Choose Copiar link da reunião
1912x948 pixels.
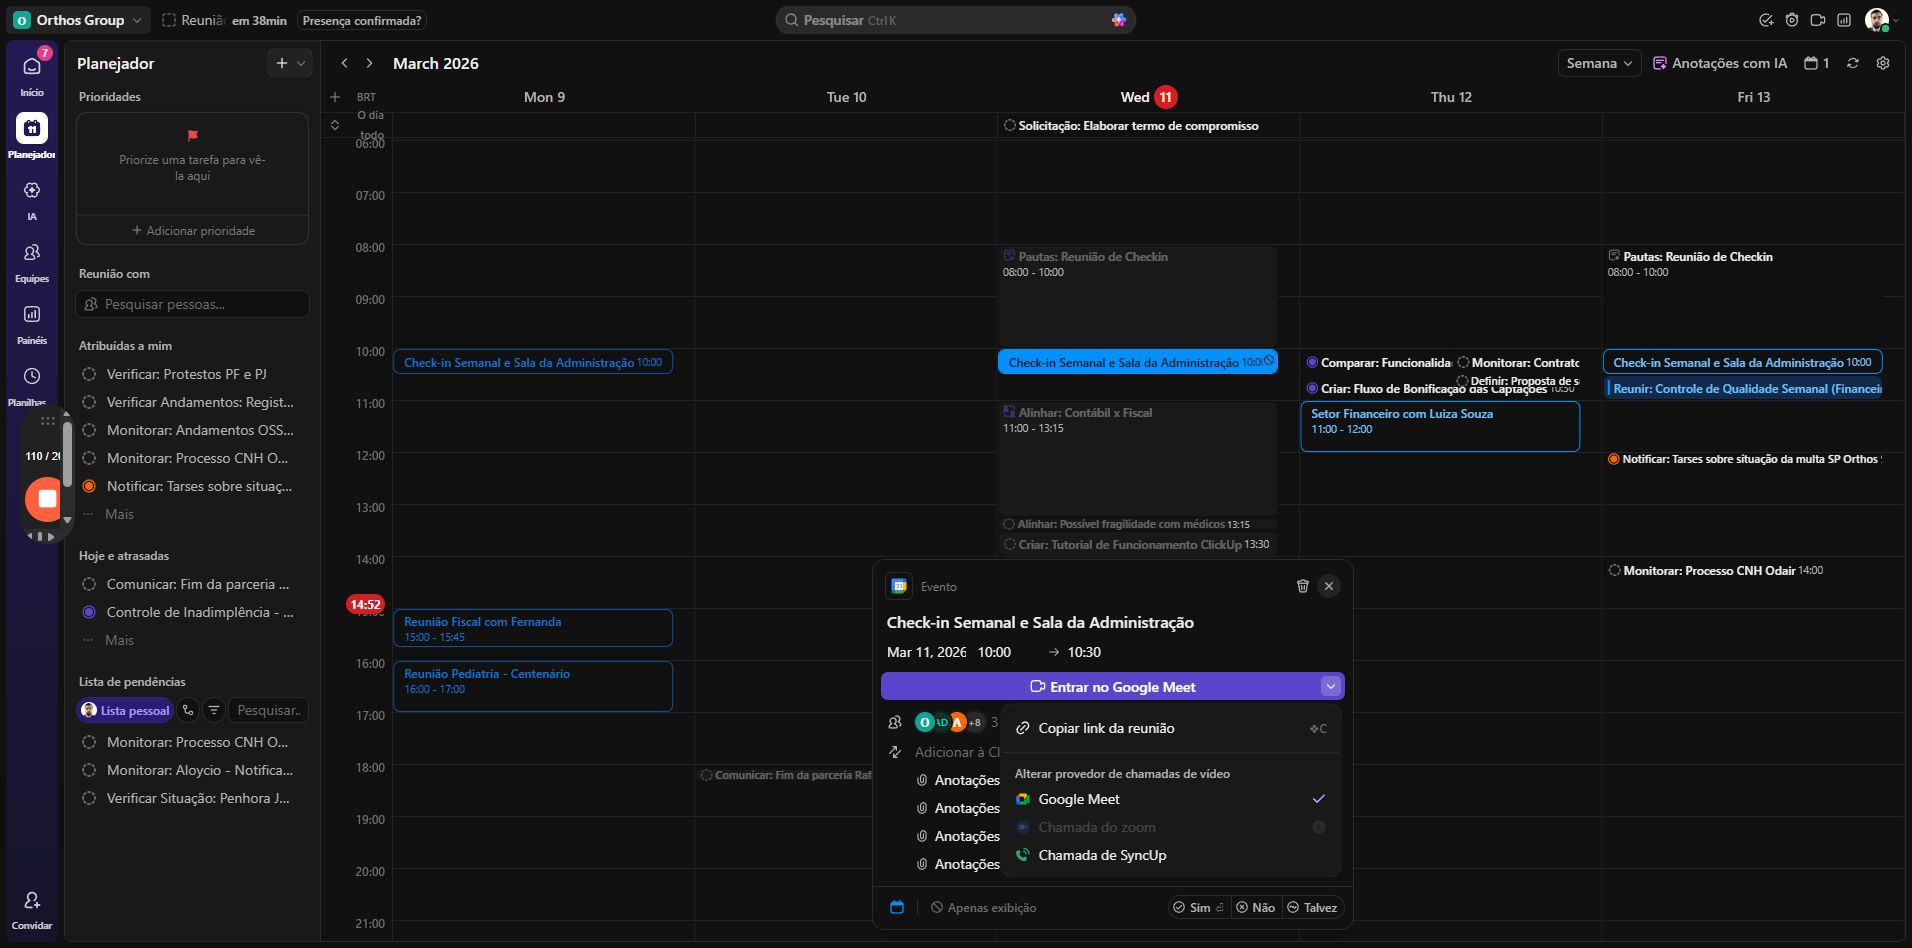pyautogui.click(x=1106, y=728)
